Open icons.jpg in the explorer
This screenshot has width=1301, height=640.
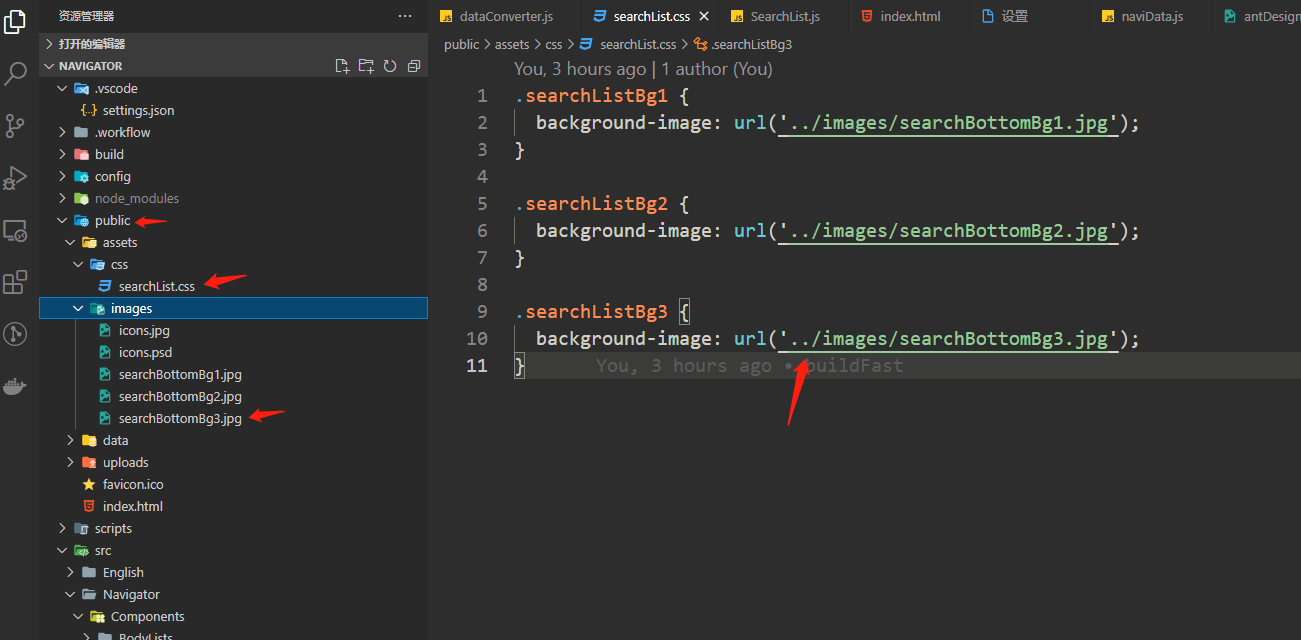tap(144, 330)
